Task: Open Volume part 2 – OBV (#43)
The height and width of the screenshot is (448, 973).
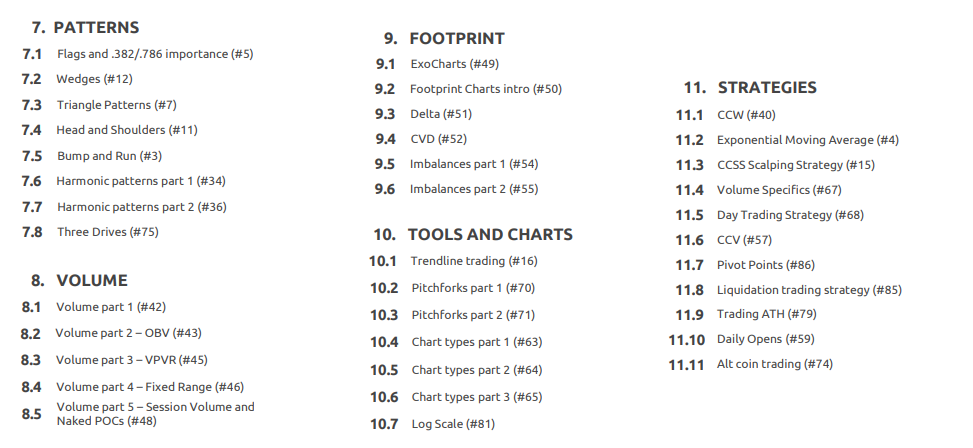Action: (128, 333)
